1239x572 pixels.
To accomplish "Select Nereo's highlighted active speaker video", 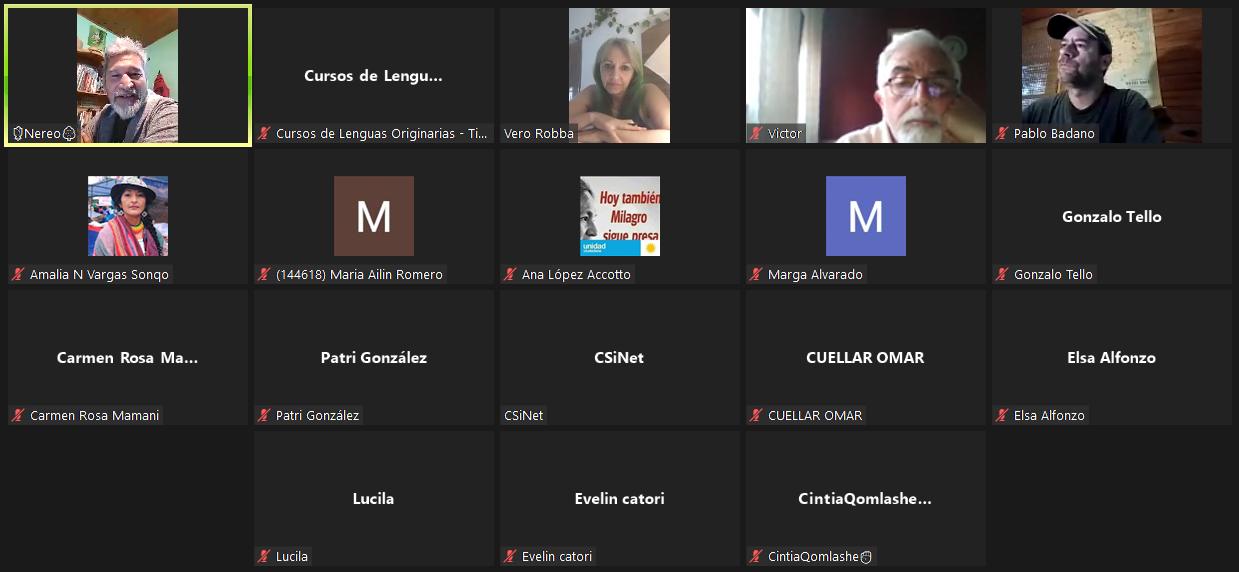I will 127,75.
